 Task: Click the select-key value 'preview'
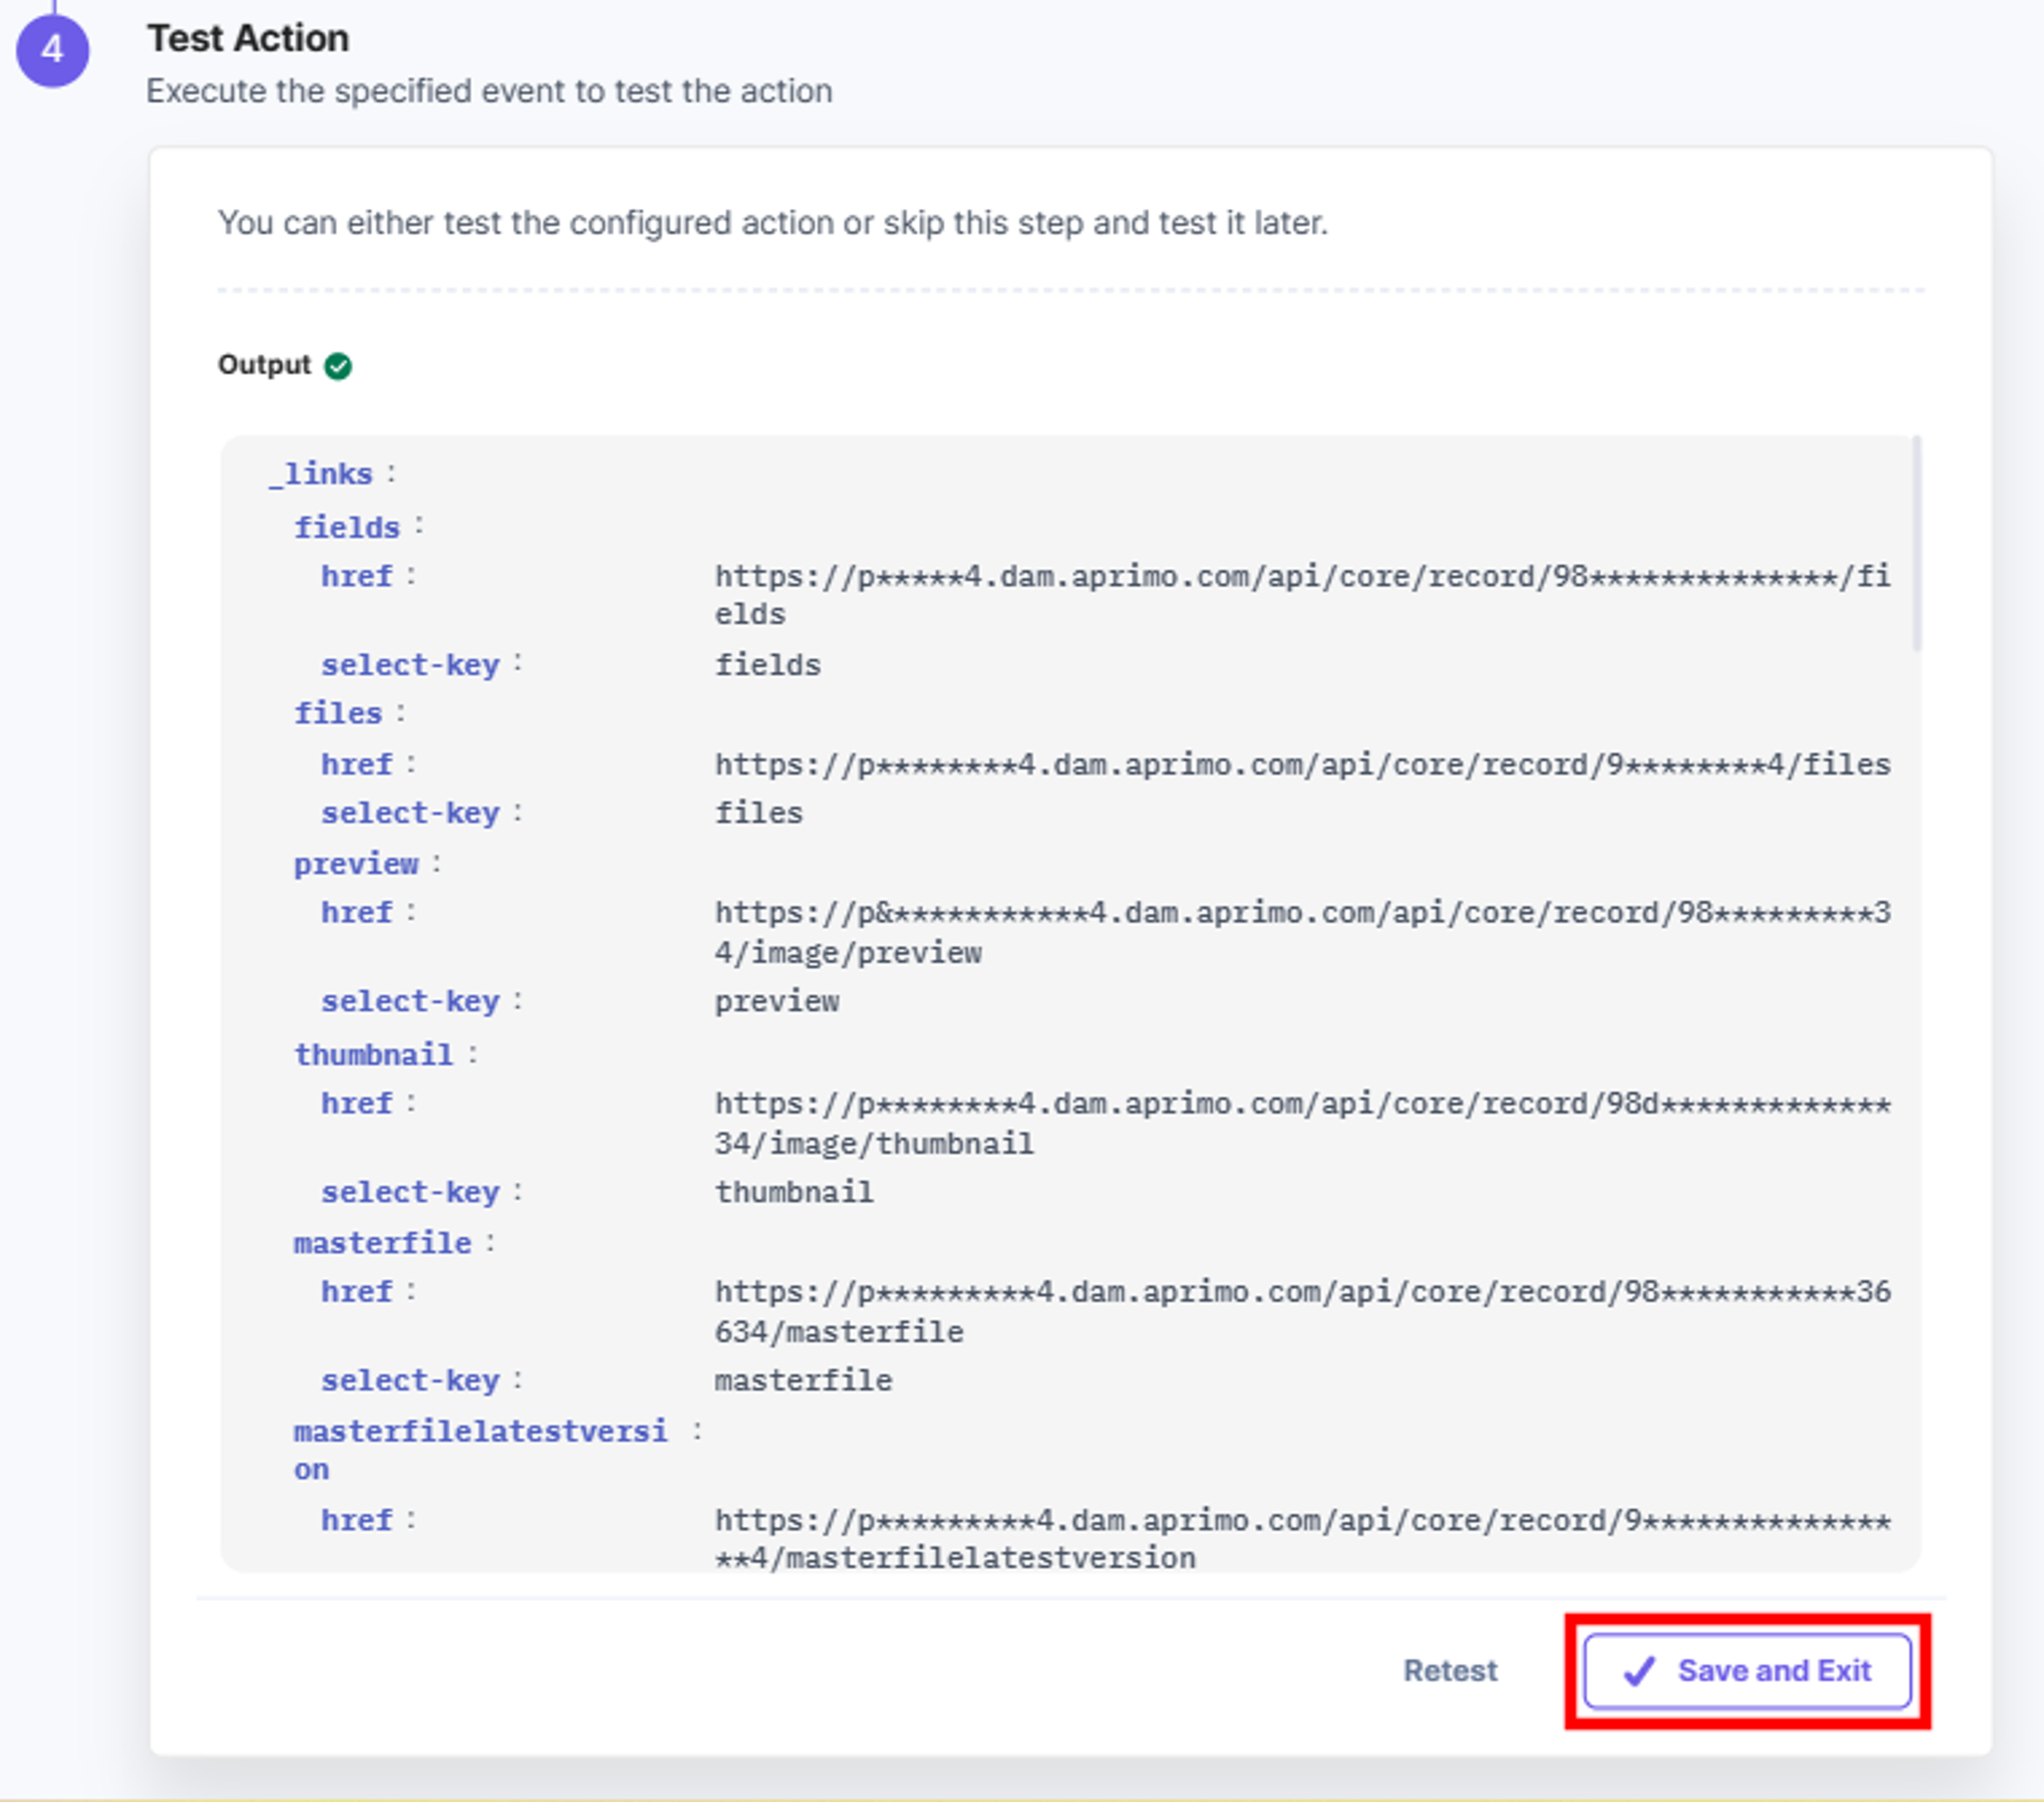pyautogui.click(x=777, y=1002)
